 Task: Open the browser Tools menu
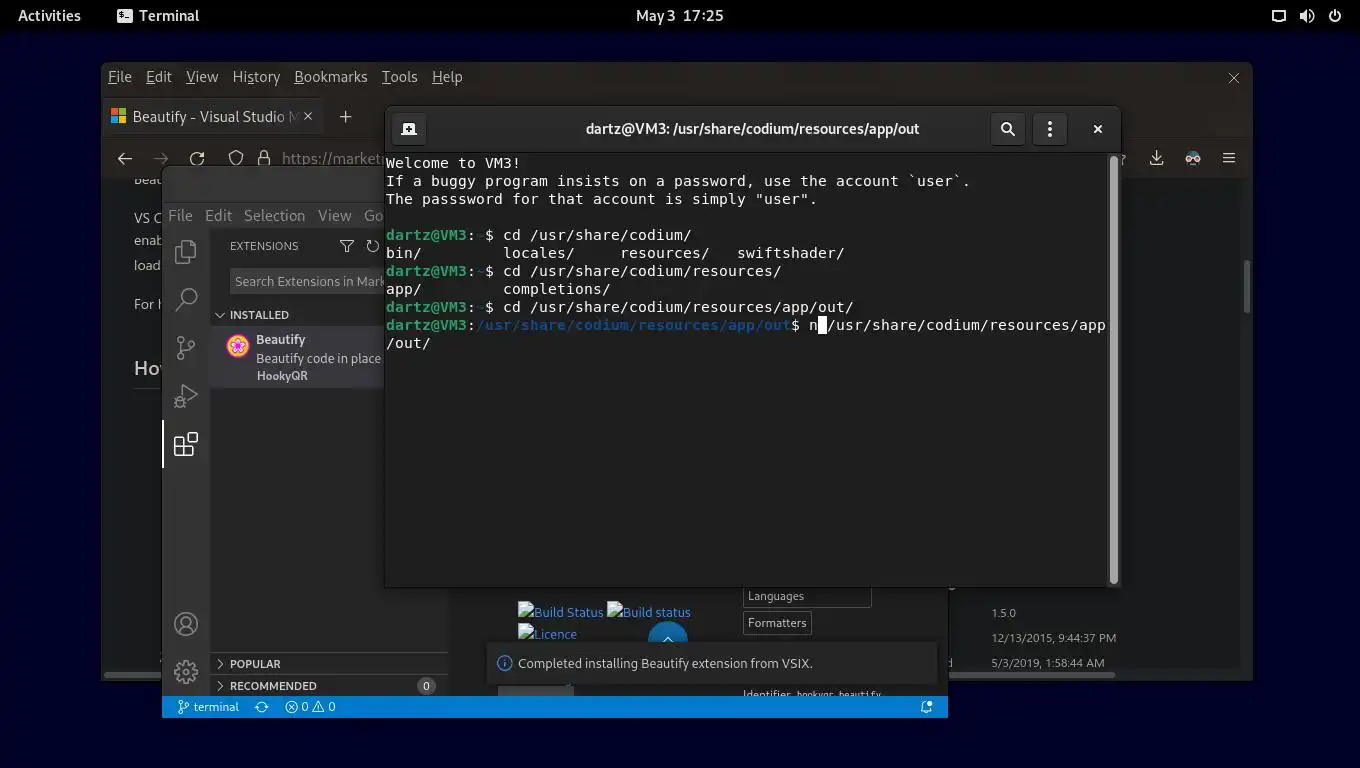pos(399,77)
